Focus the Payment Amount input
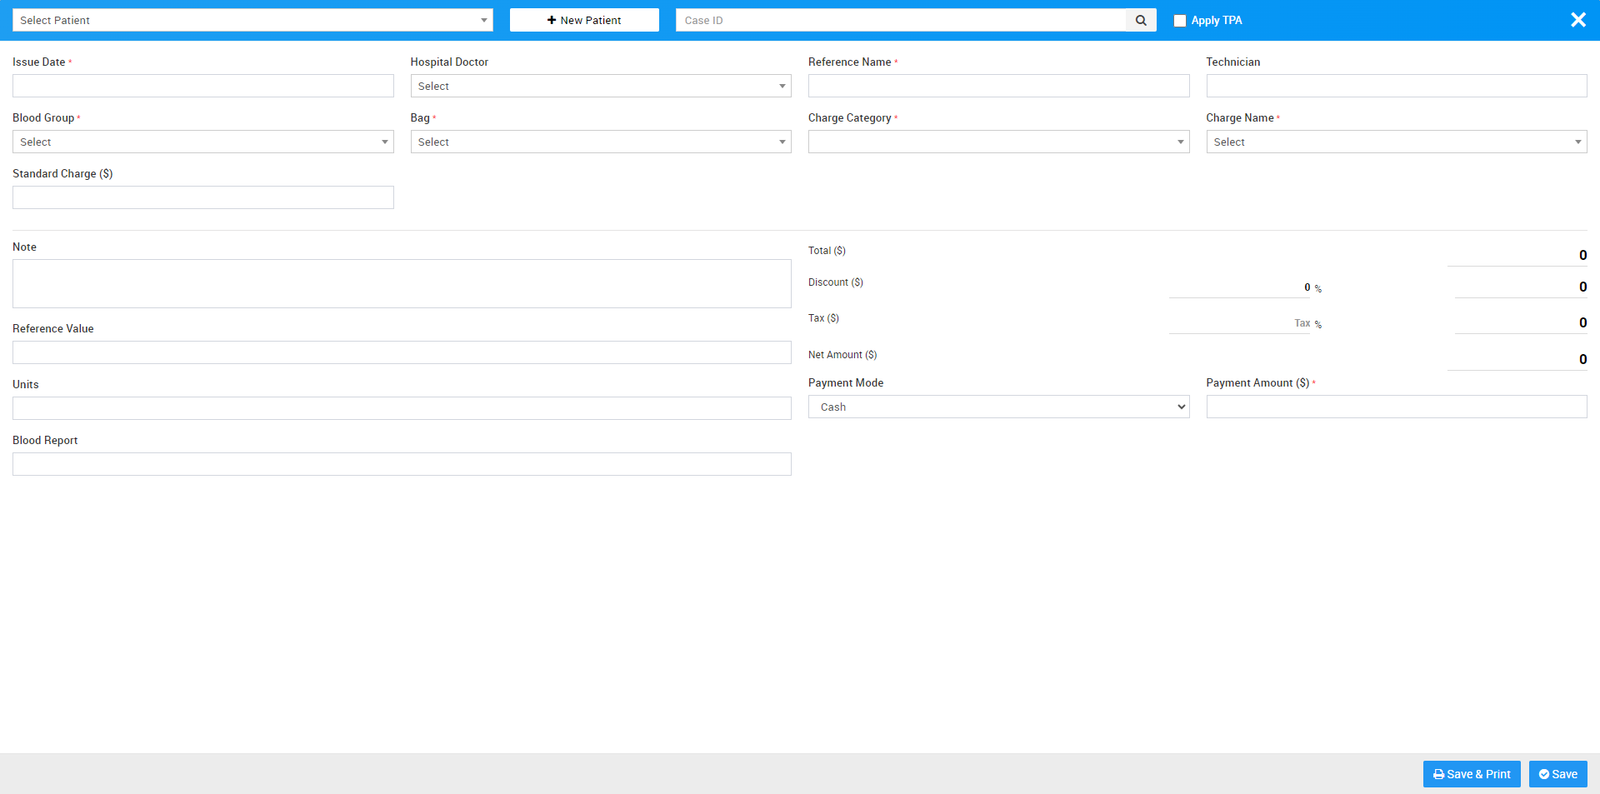 [x=1396, y=407]
